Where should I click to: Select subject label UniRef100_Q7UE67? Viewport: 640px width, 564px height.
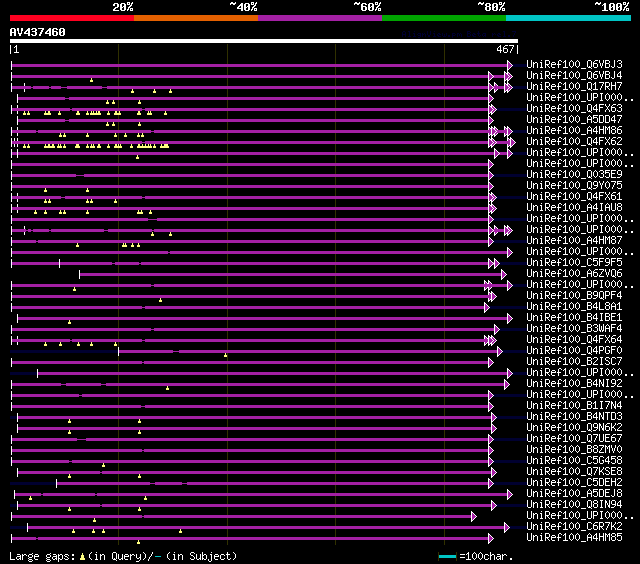574,439
